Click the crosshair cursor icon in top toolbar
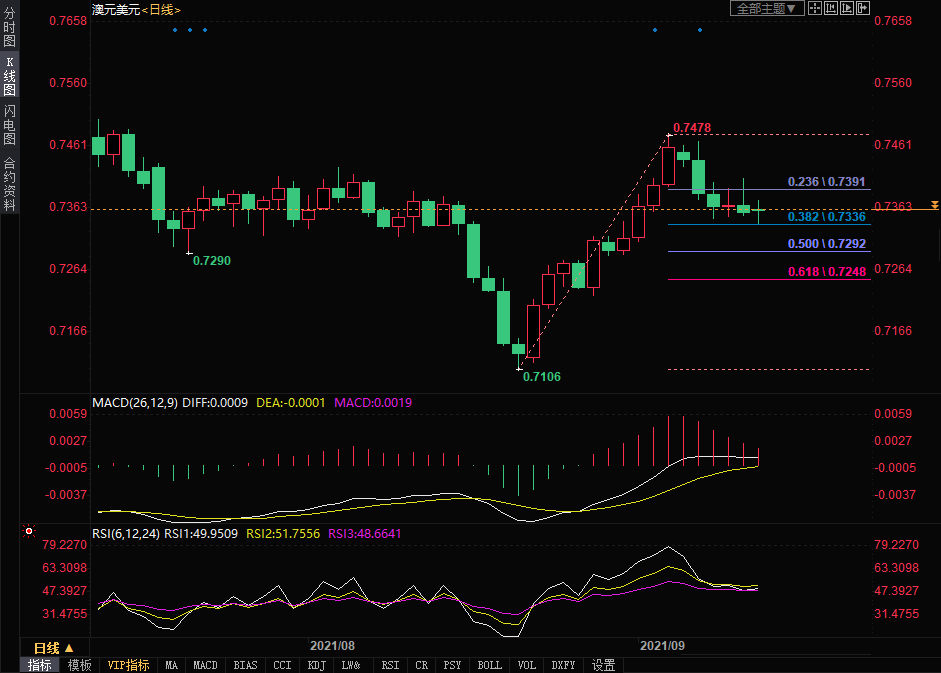This screenshot has width=941, height=673. (x=814, y=8)
